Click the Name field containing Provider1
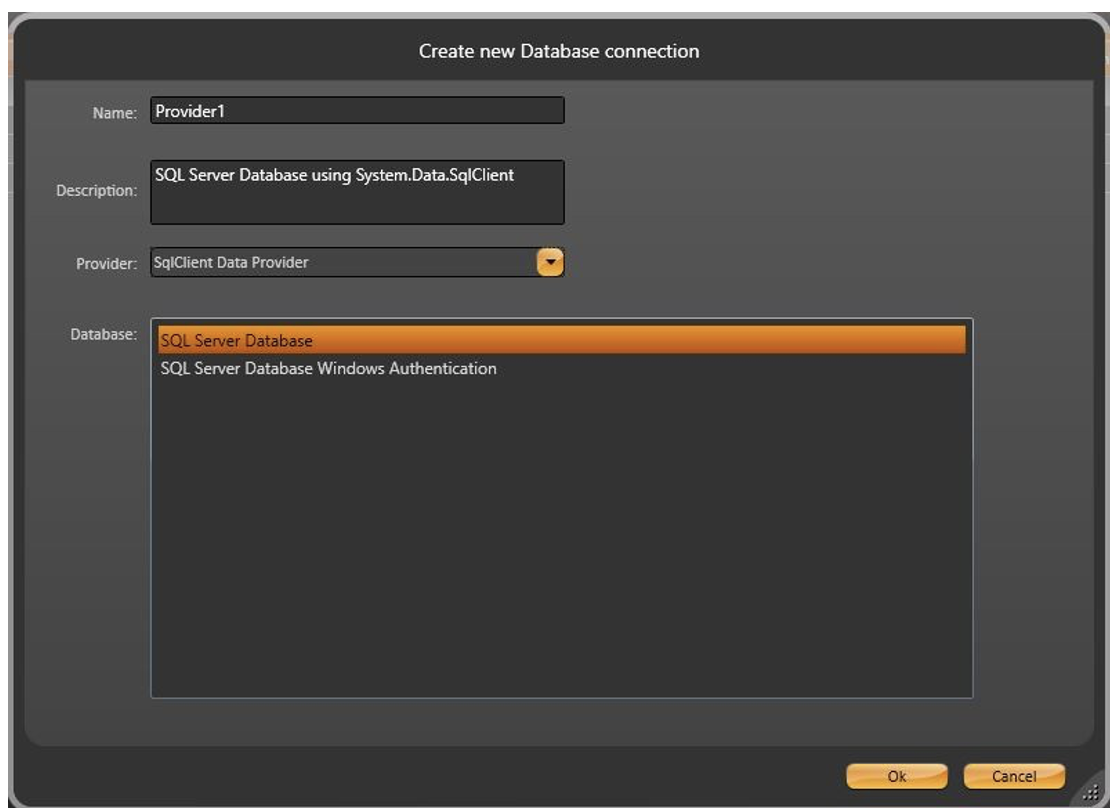Viewport: 1110px width, 808px height. (357, 111)
